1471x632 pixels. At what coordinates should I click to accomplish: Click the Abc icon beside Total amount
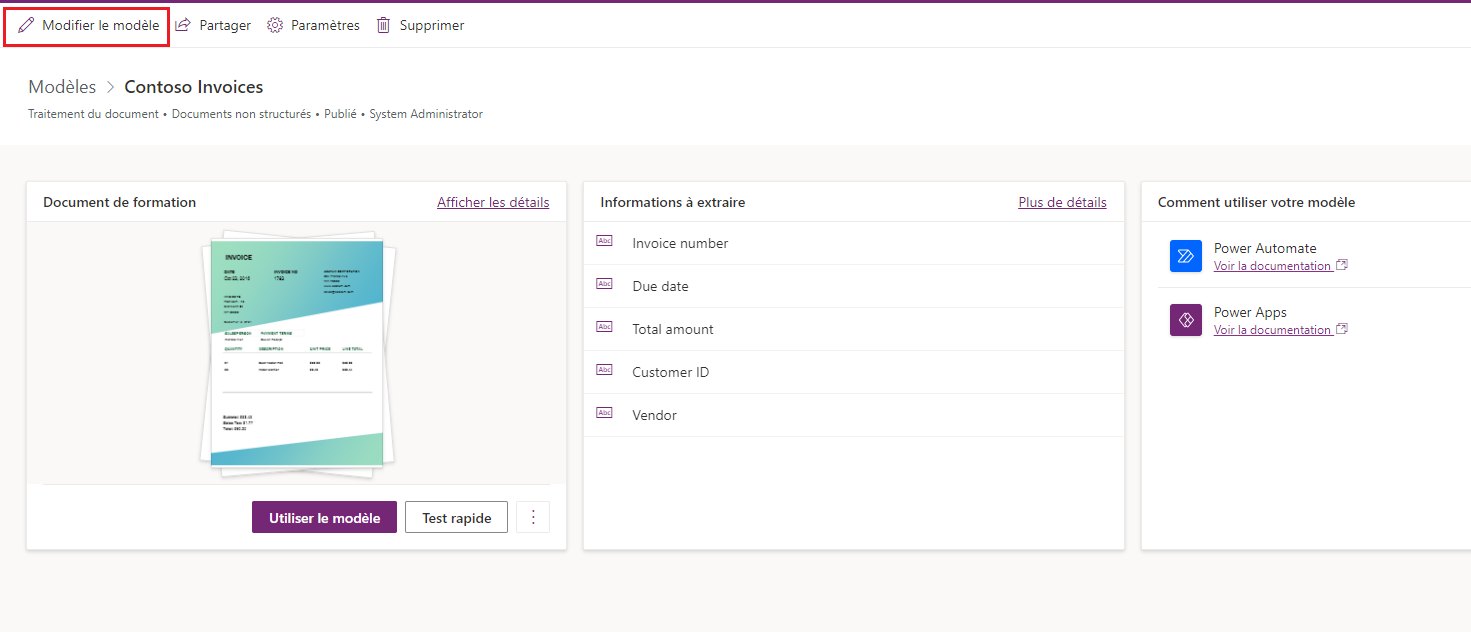(604, 326)
